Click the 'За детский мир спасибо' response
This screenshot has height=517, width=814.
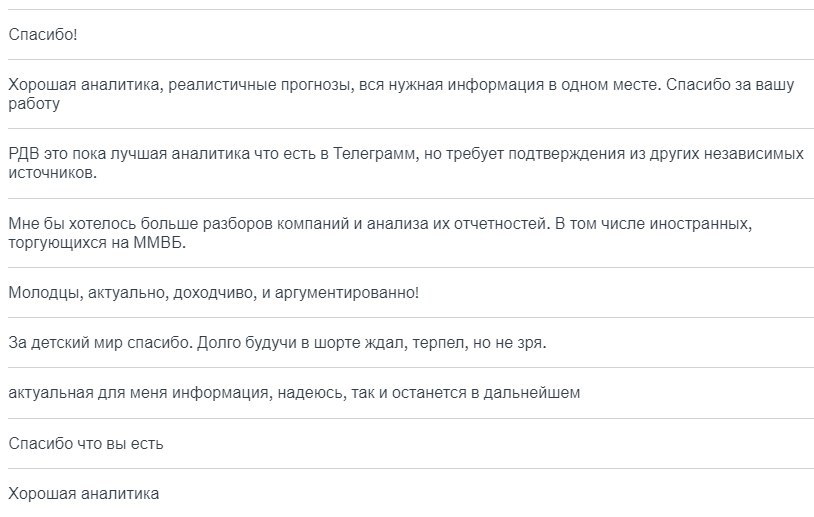[407, 343]
